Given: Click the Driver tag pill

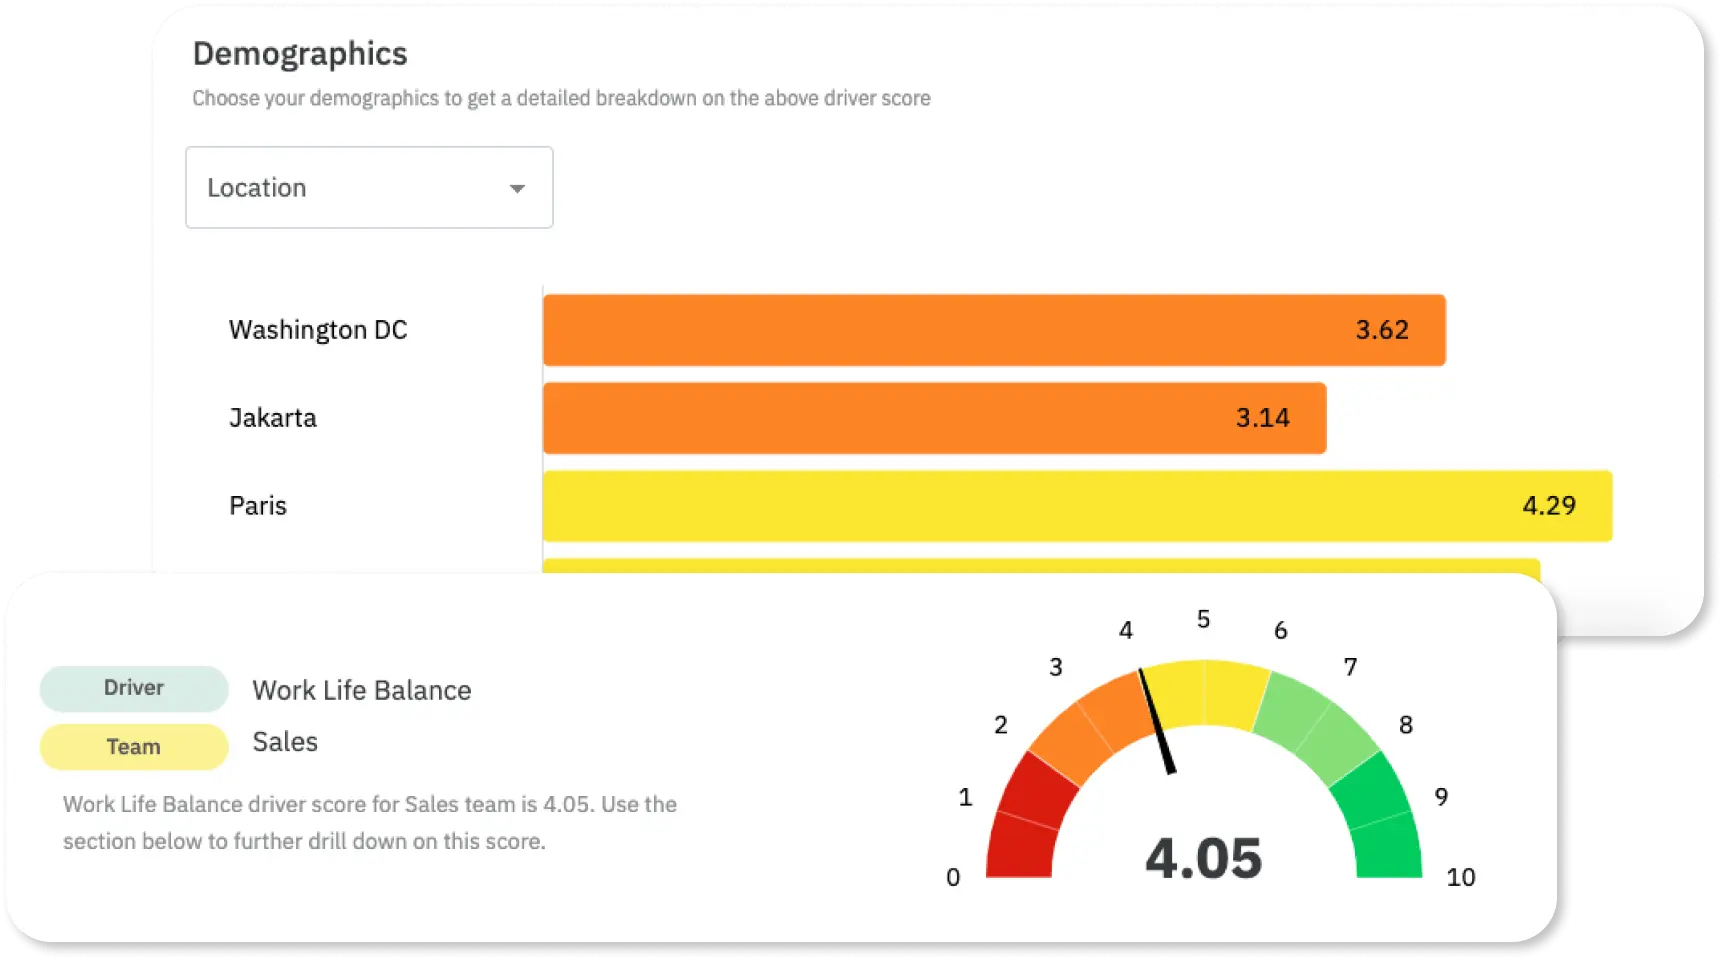Looking at the screenshot, I should tap(134, 688).
